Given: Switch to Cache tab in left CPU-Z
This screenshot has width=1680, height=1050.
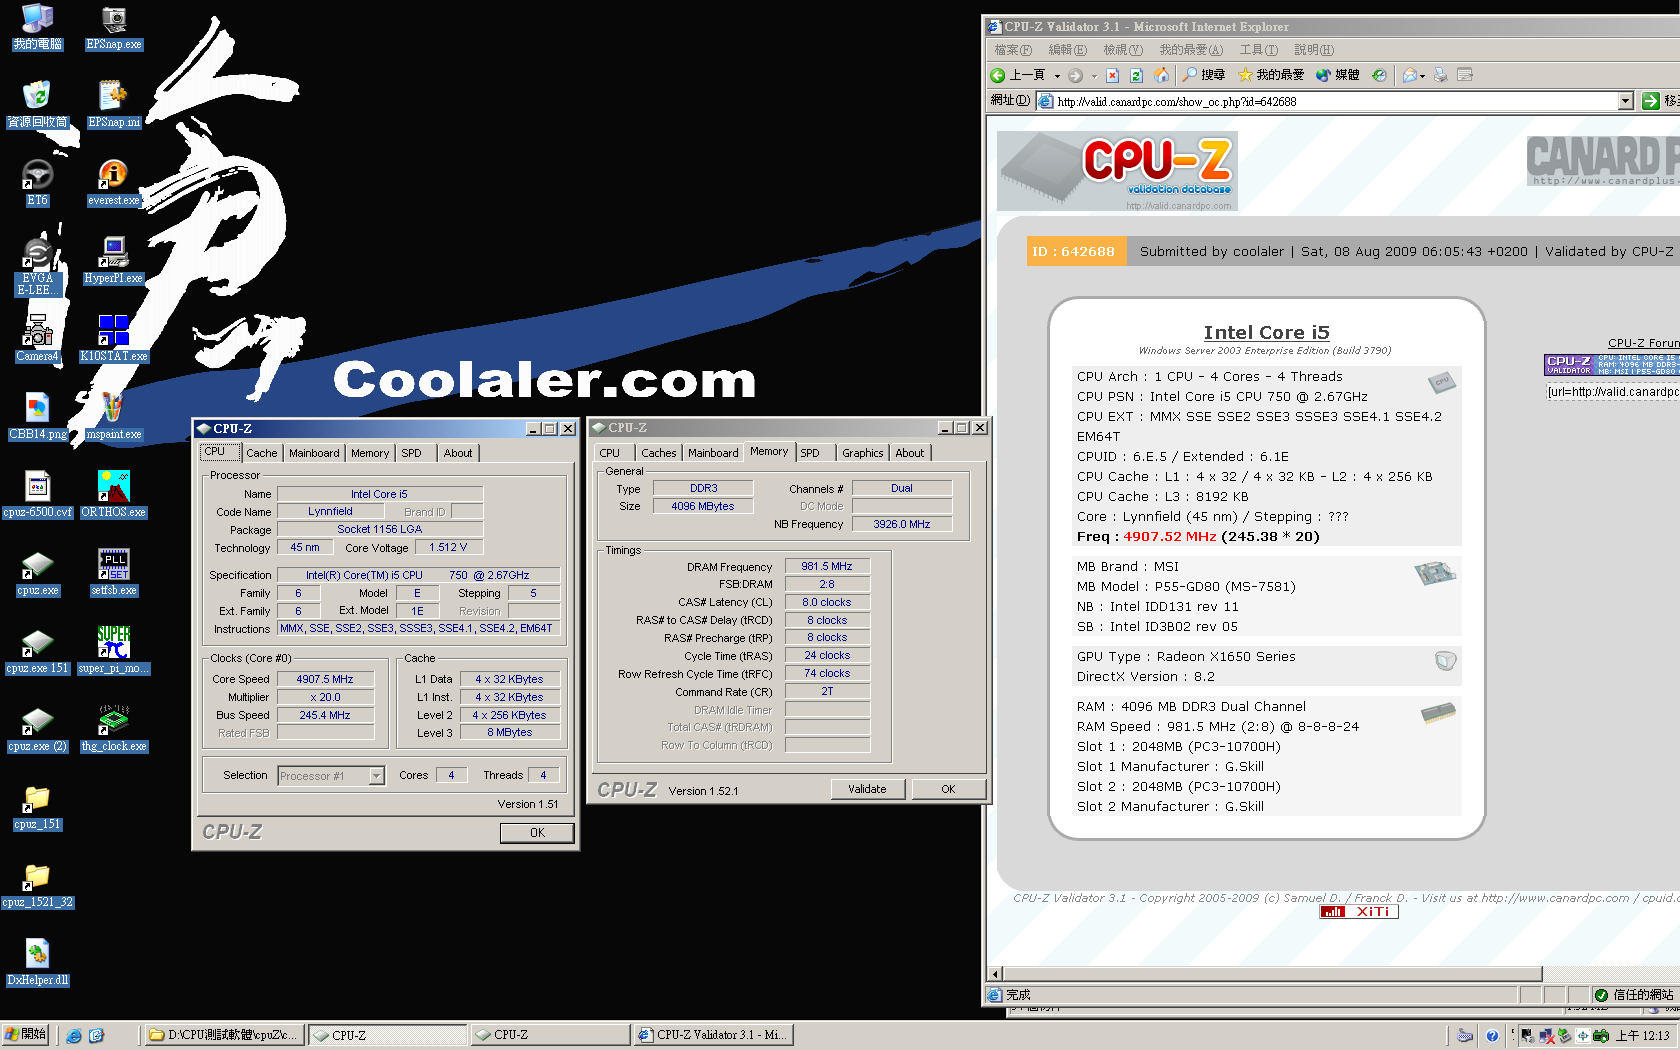Looking at the screenshot, I should [262, 453].
